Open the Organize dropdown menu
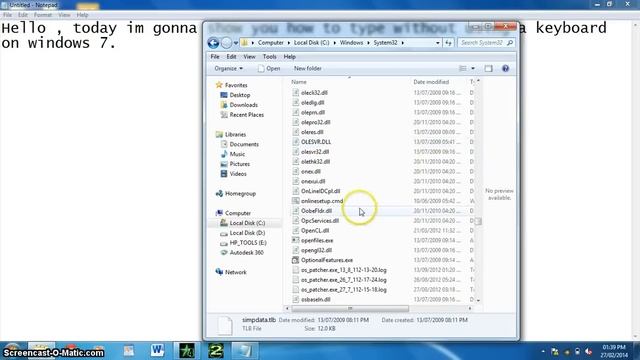Screen dimensions: 640x360 pos(229,69)
